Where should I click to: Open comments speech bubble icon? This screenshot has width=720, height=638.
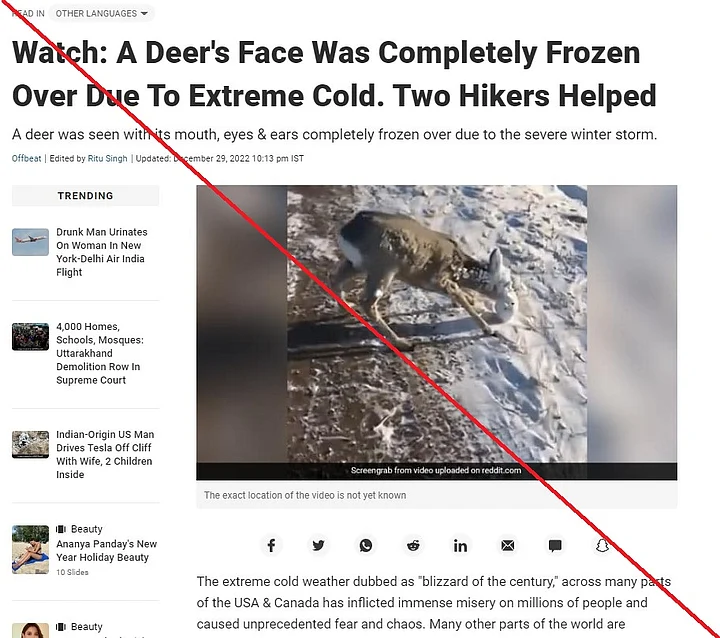point(555,545)
